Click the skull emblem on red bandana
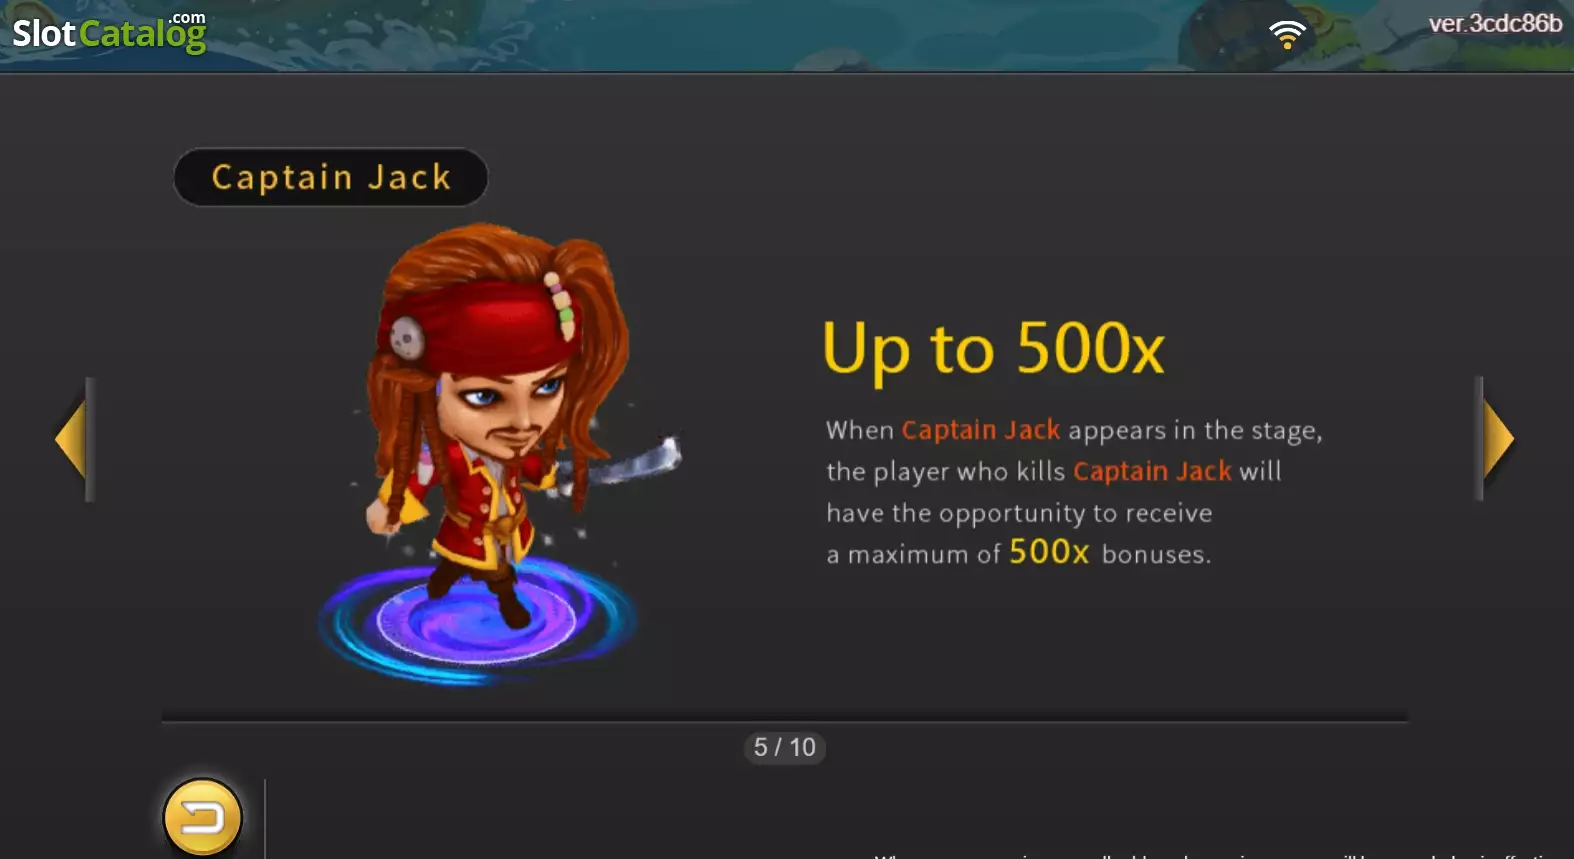The image size is (1574, 859). [x=407, y=338]
